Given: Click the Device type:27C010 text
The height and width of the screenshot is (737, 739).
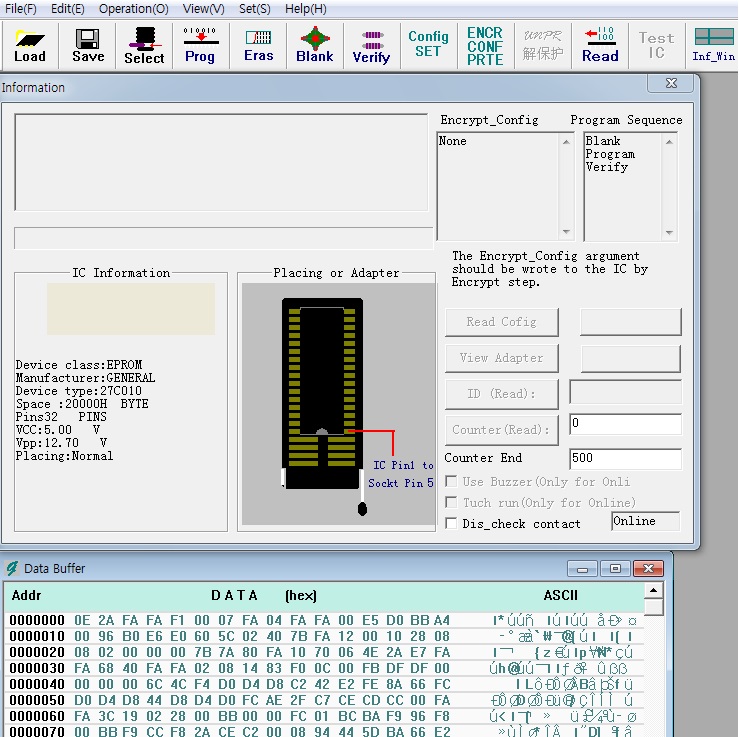Looking at the screenshot, I should click(78, 391).
